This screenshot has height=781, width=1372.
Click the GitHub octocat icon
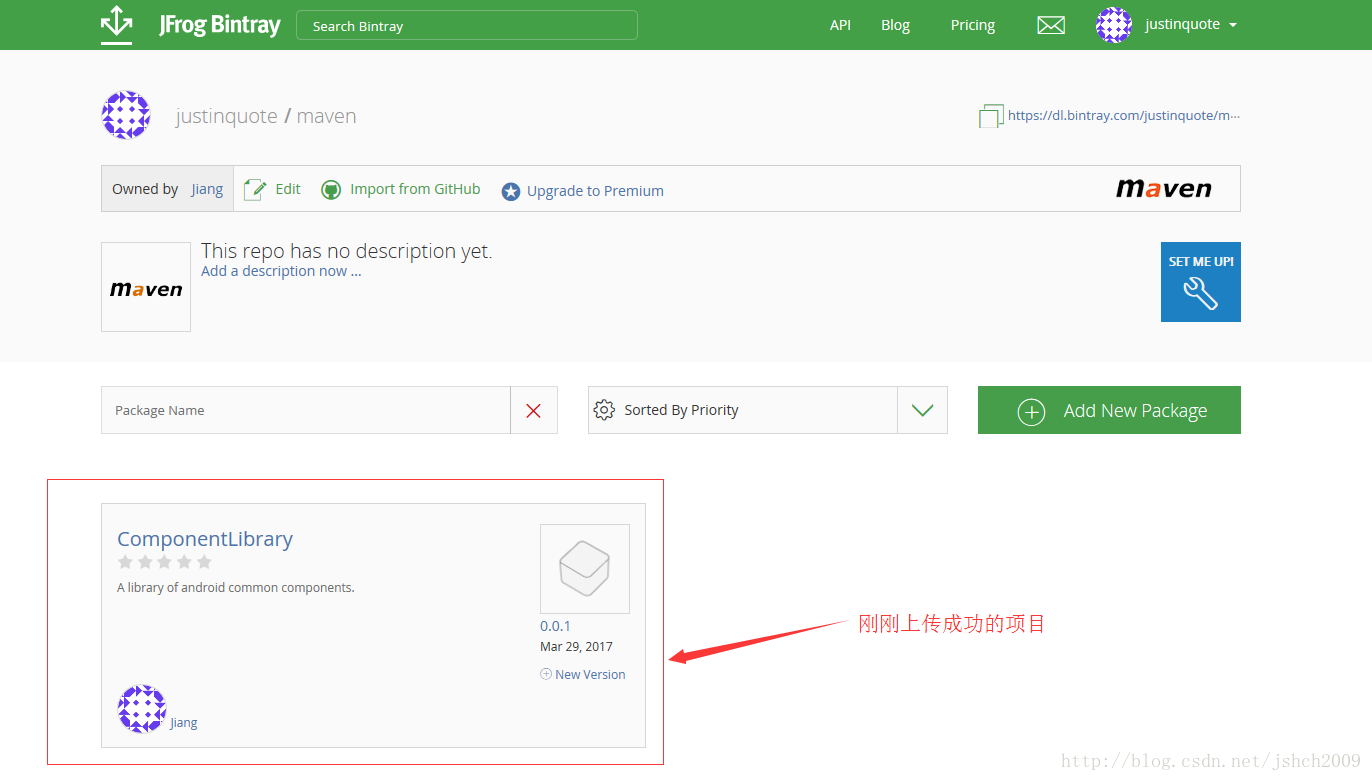point(331,190)
